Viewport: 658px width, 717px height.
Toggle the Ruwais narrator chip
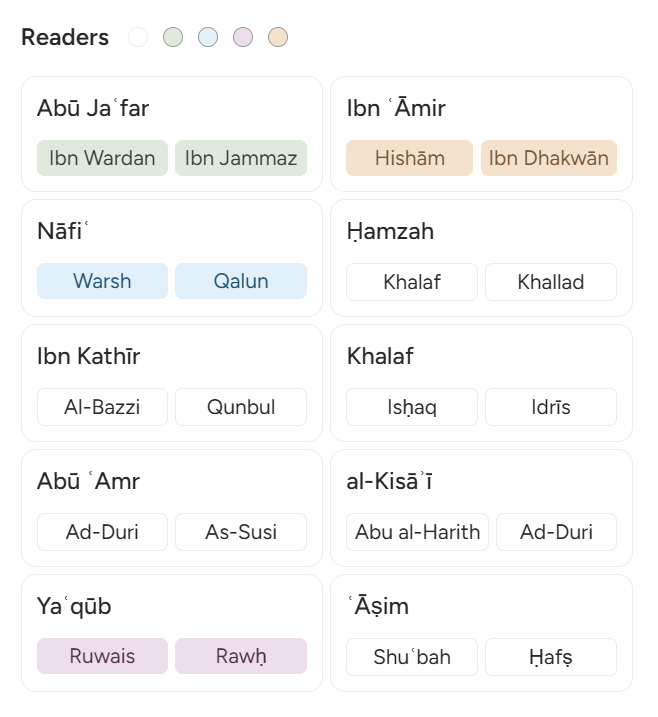(x=102, y=656)
